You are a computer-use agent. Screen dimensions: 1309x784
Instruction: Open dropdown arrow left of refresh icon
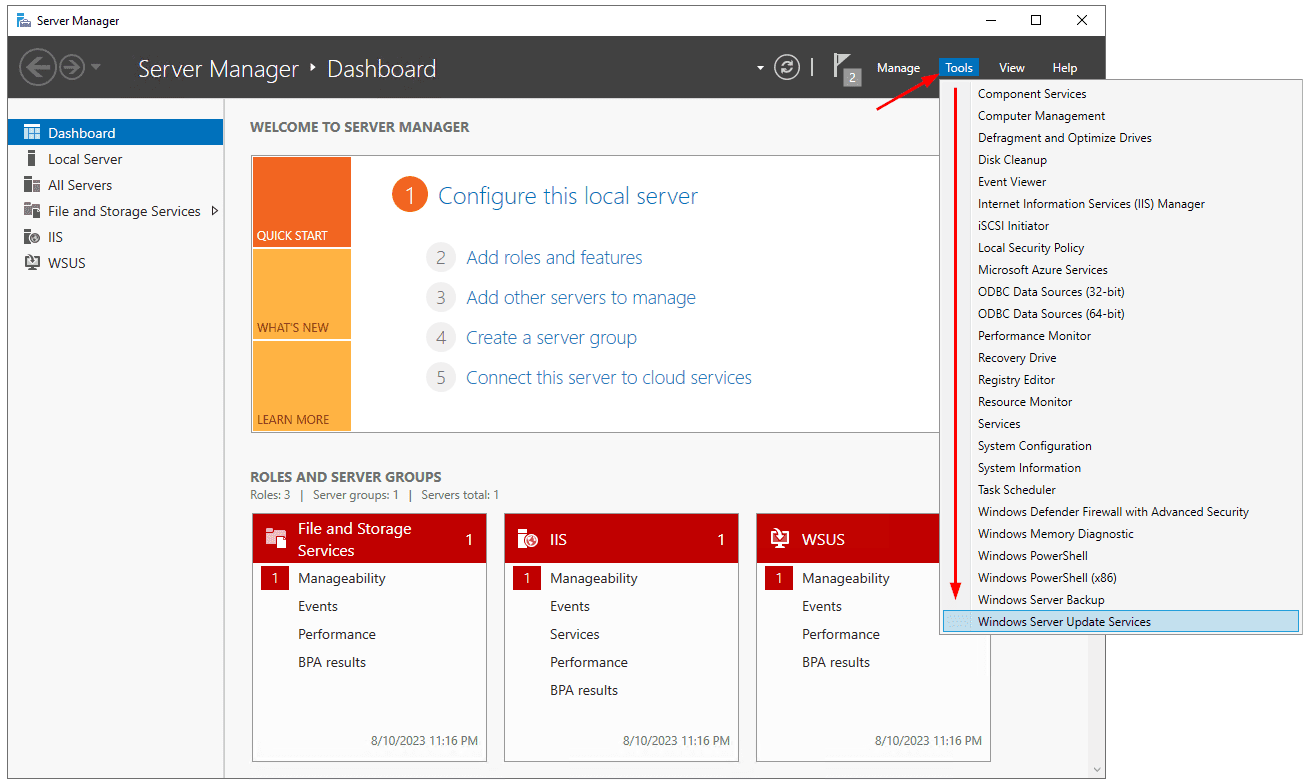pyautogui.click(x=760, y=68)
